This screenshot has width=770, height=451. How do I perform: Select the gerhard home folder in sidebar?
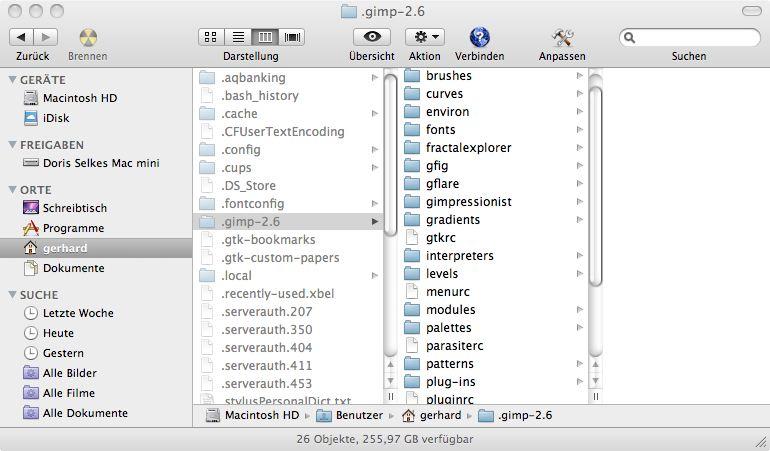(x=96, y=248)
